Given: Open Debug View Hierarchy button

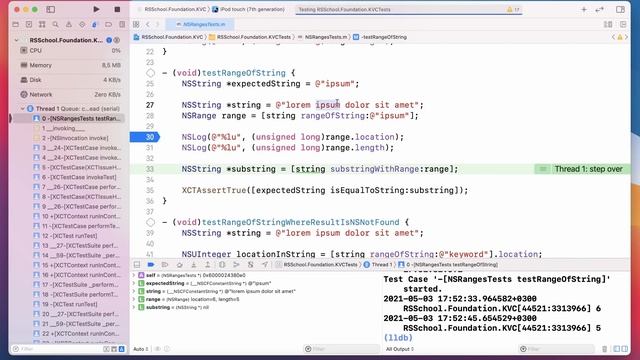Looking at the screenshot, I should click(x=222, y=264).
